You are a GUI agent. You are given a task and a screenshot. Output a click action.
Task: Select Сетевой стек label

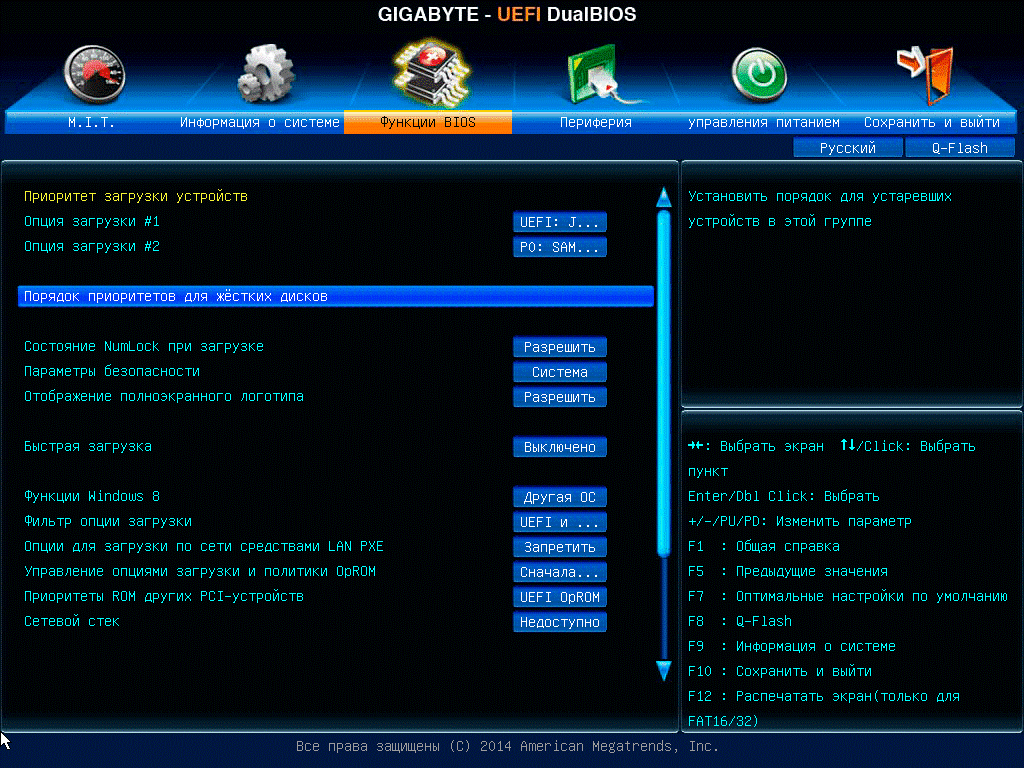(x=71, y=621)
